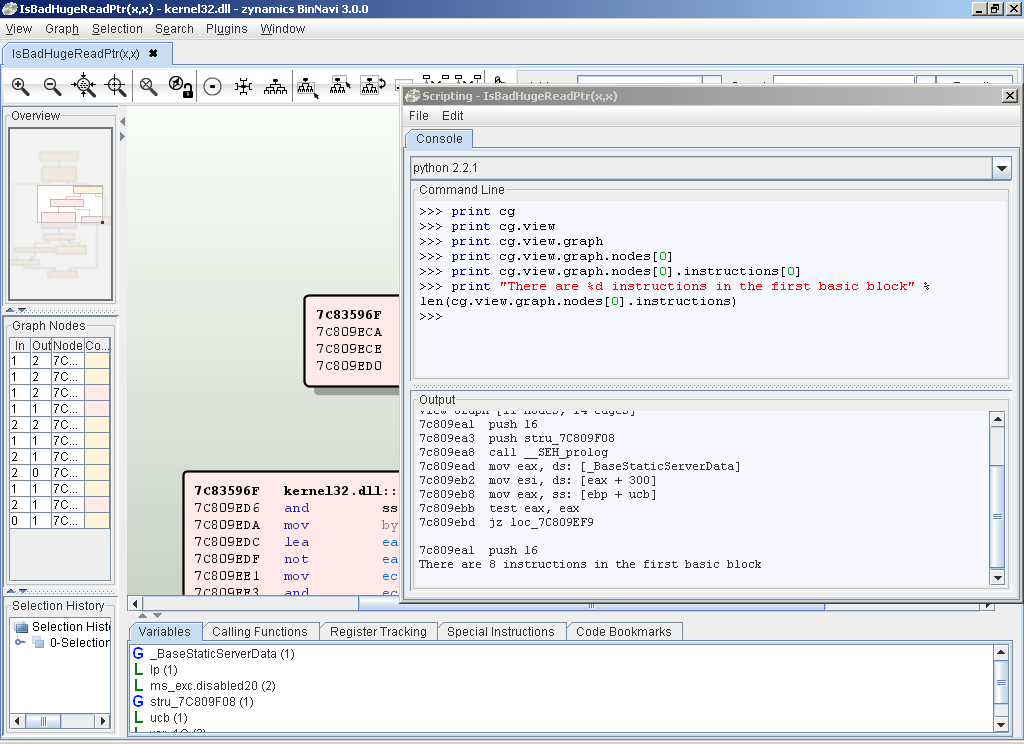Open the Graph menu
Image resolution: width=1024 pixels, height=744 pixels.
62,29
